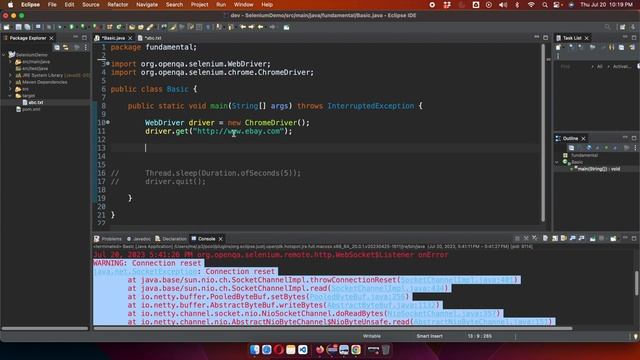Click the New Java Package icon

click(110, 27)
